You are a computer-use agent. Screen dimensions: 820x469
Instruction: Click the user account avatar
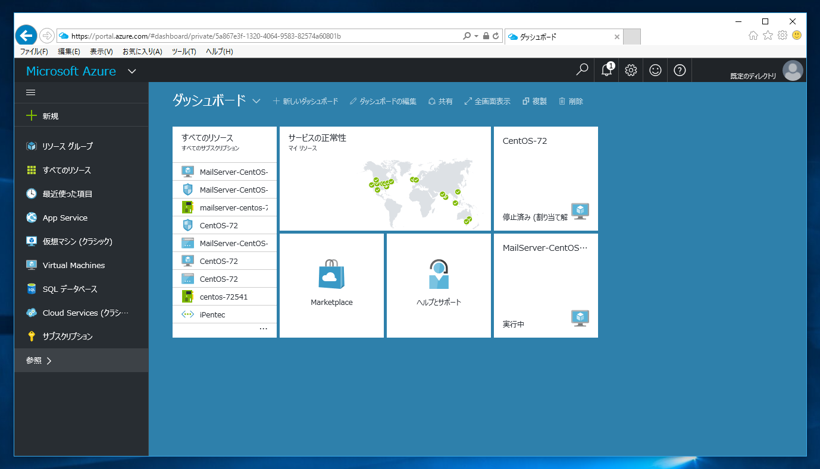[x=792, y=71]
